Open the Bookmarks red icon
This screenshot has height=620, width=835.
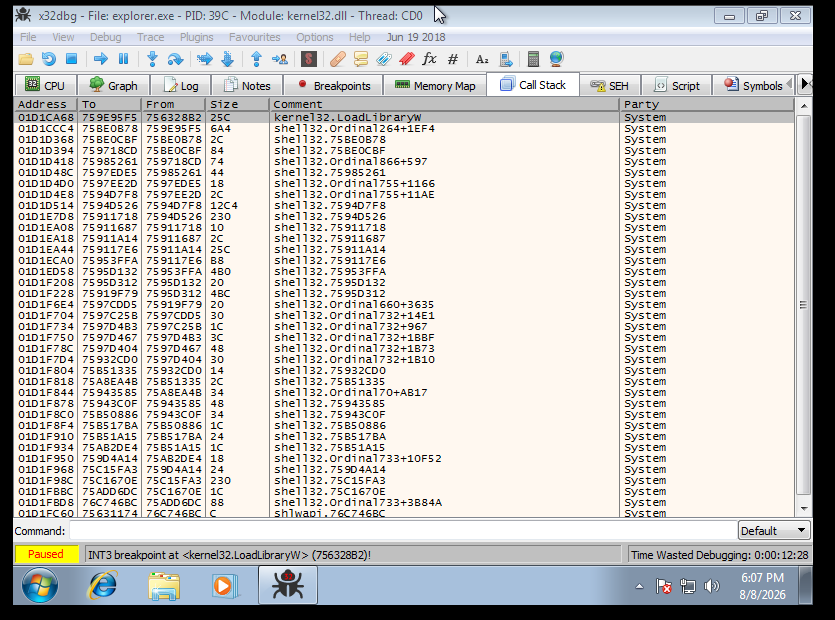[x=407, y=59]
